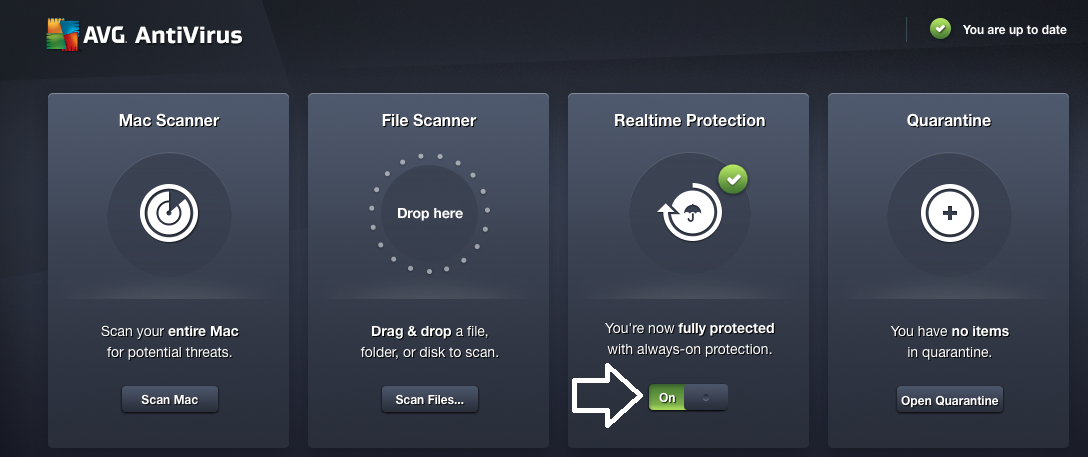
Task: Select the Mac Scanner panel title
Action: point(169,121)
